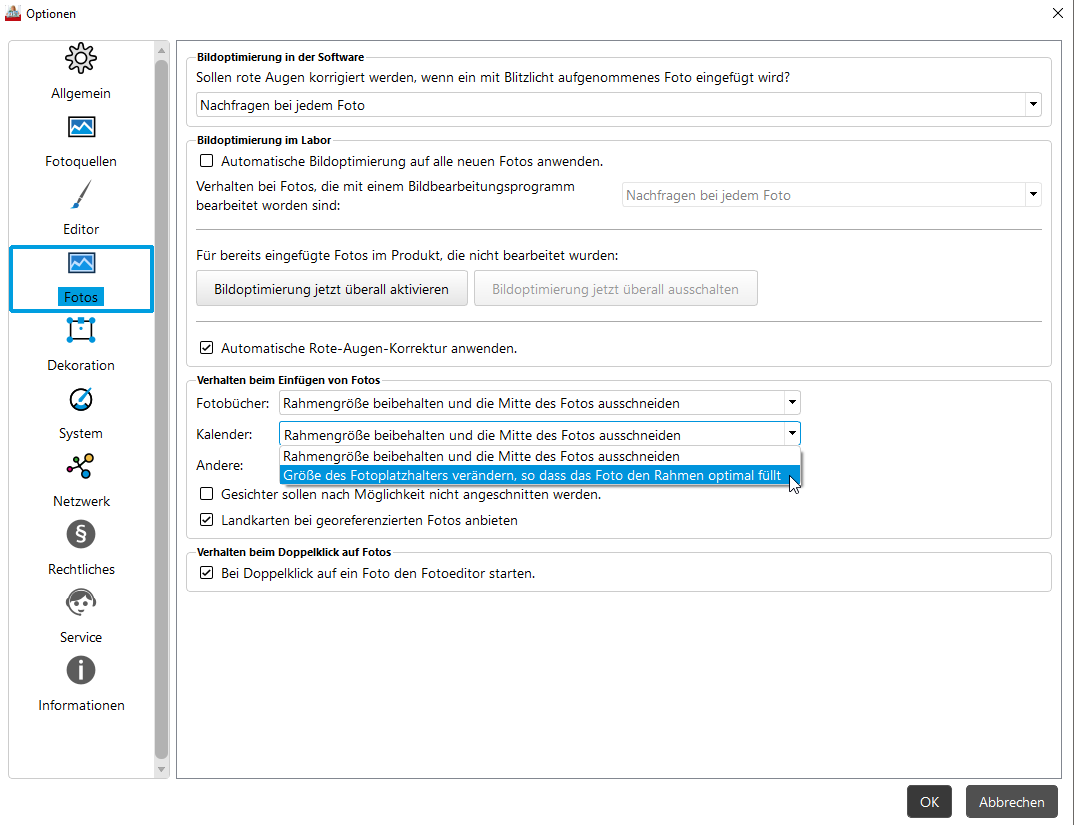Open Rechtliches paragraph icon section
The image size is (1074, 825).
pos(81,535)
